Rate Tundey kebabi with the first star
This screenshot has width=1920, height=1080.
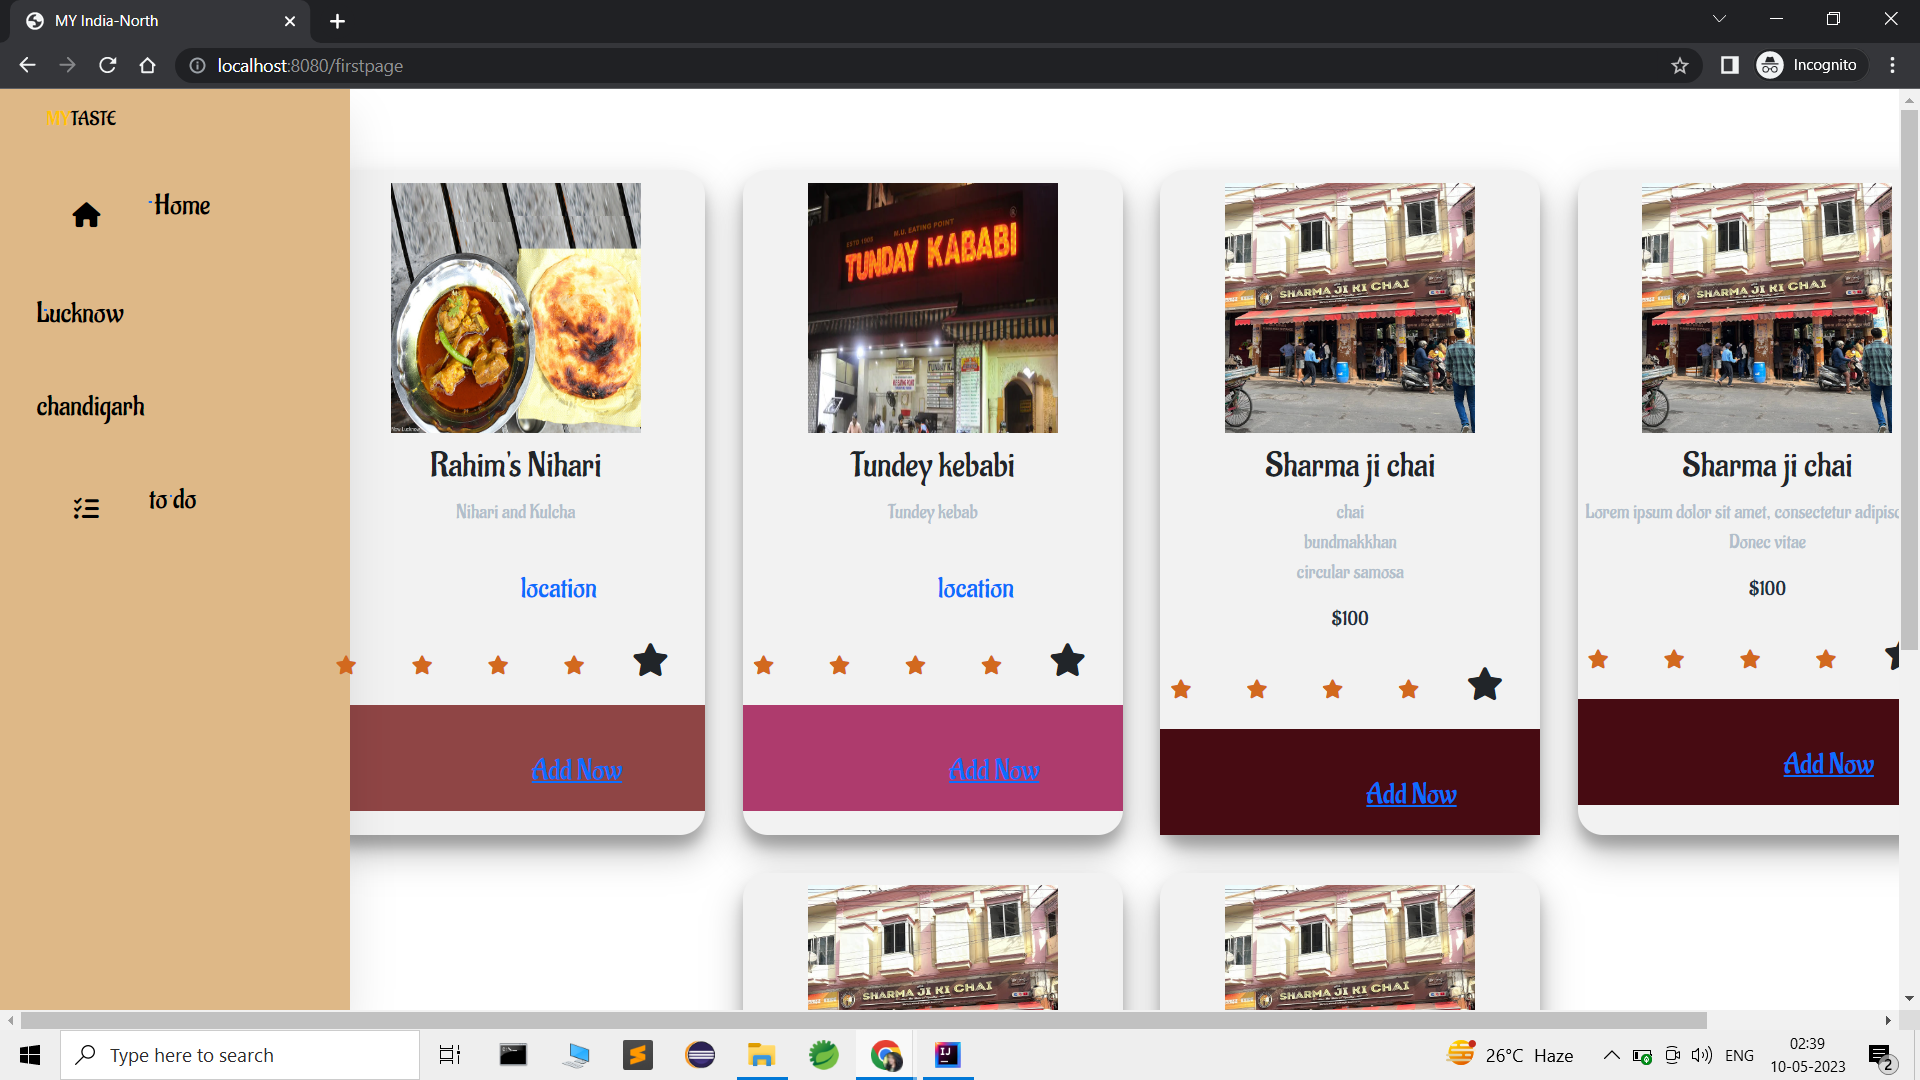764,665
